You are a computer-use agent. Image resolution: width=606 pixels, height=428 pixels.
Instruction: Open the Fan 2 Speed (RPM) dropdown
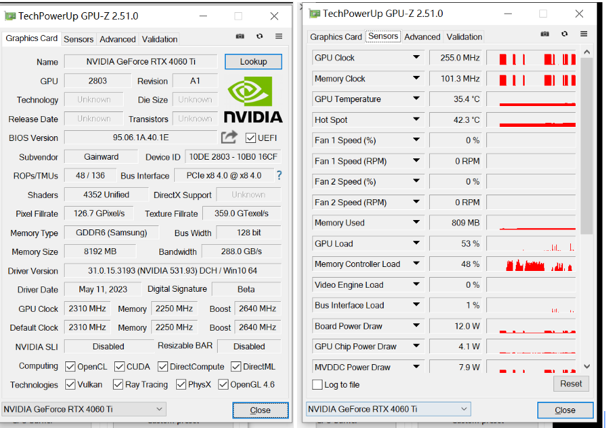pos(416,202)
